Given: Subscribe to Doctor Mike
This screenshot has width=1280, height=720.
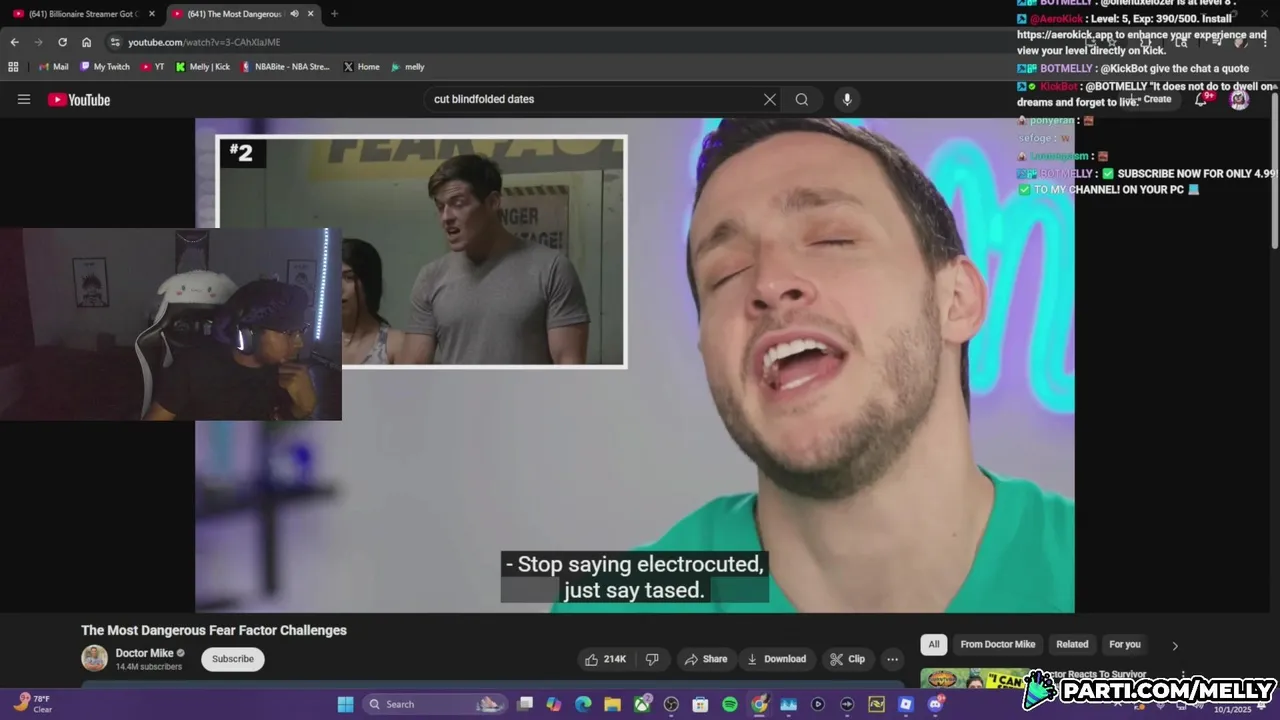Looking at the screenshot, I should pos(232,659).
